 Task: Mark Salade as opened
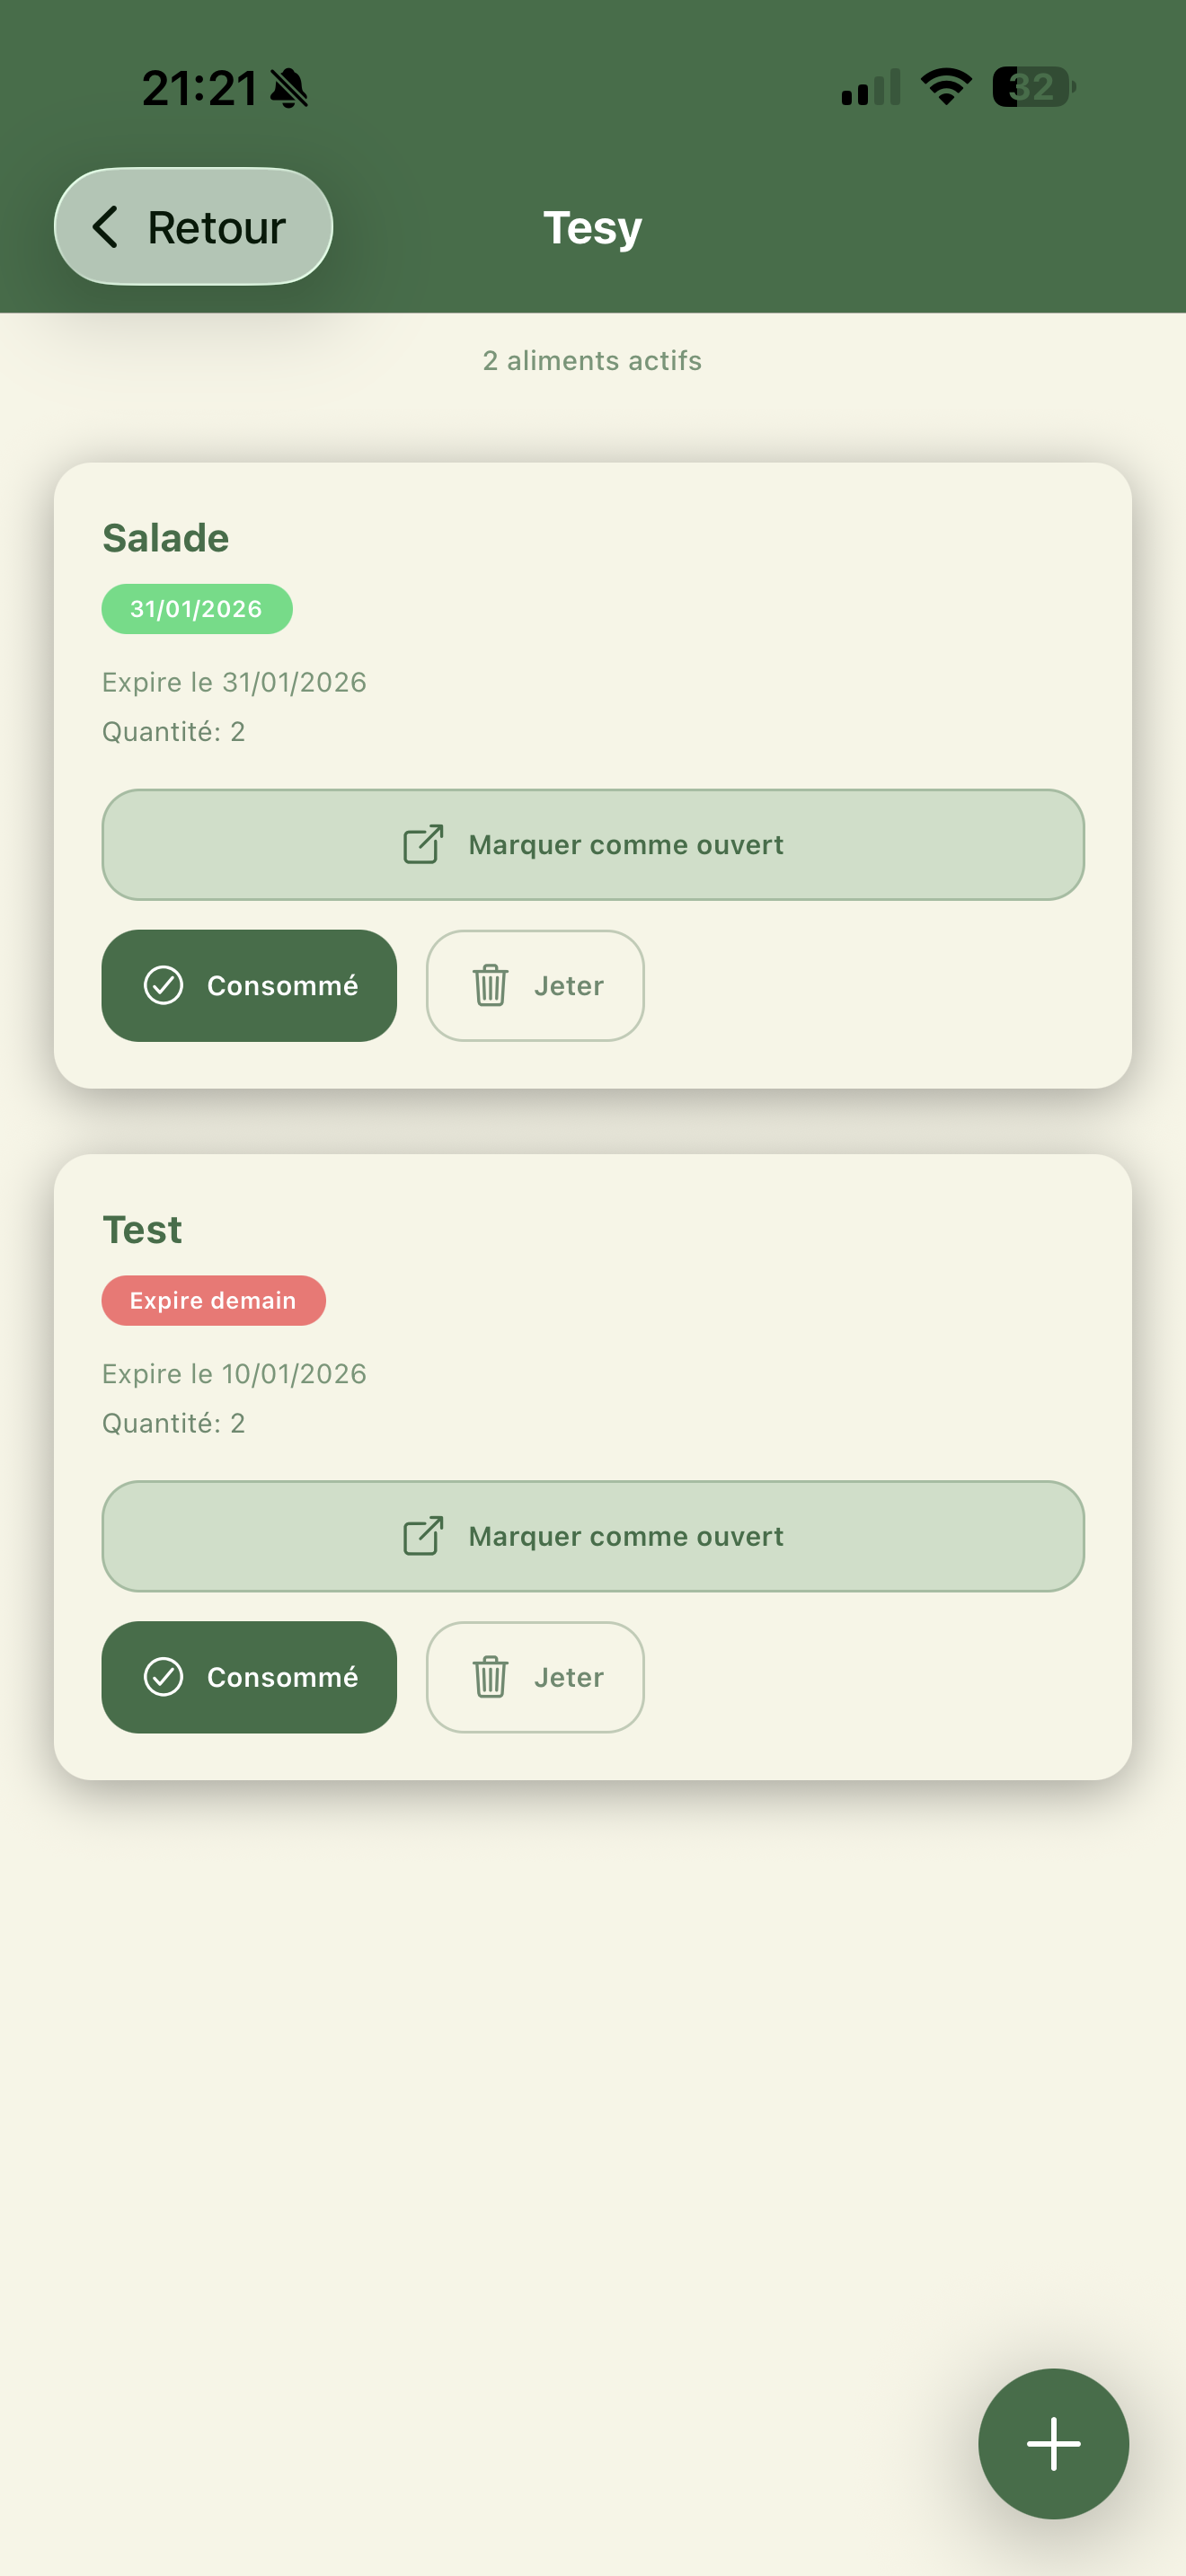click(625, 845)
